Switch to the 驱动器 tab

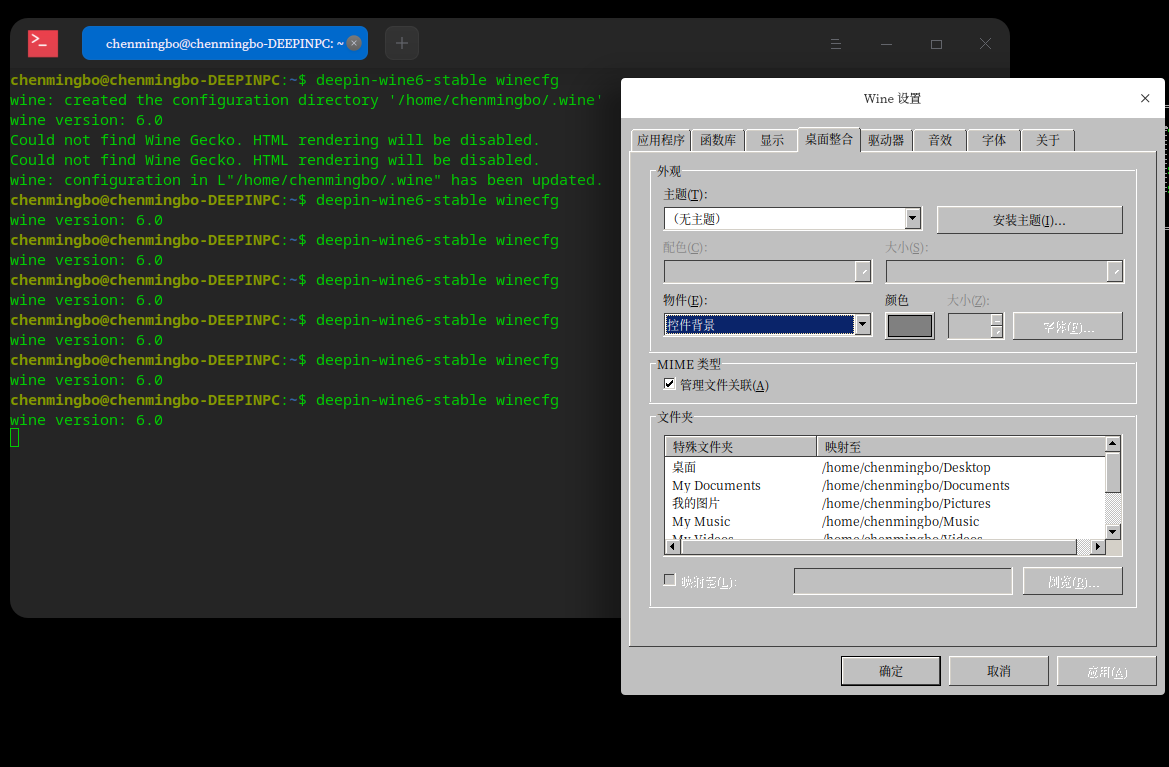[x=885, y=140]
